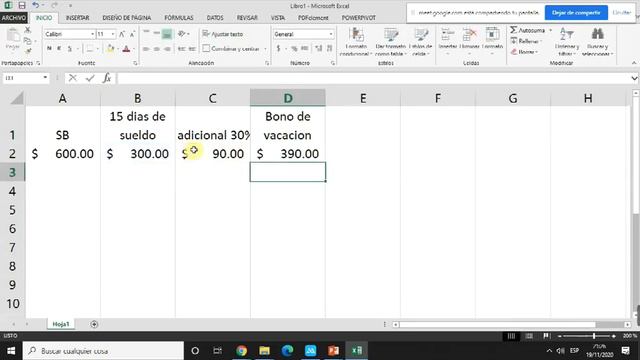Apply accounting dollar number format
This screenshot has height=360, width=640.
point(278,49)
